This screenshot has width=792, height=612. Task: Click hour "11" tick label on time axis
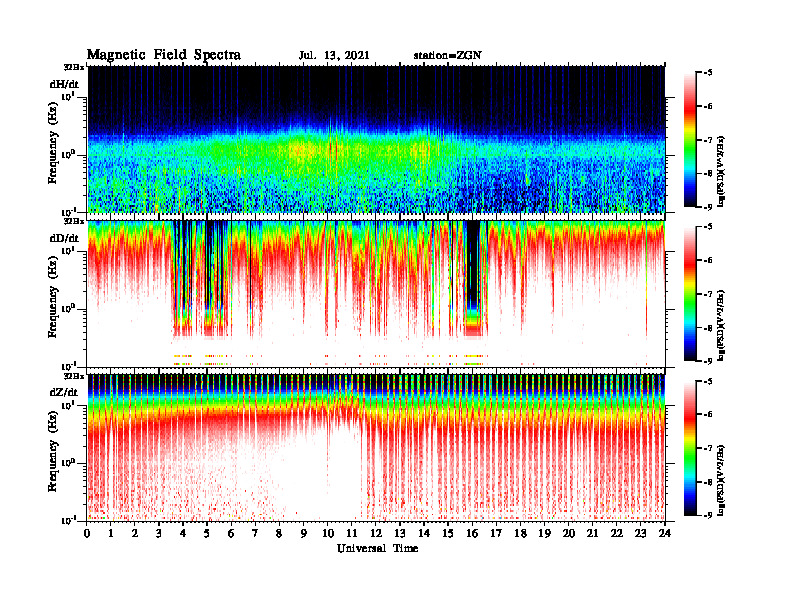(x=352, y=533)
